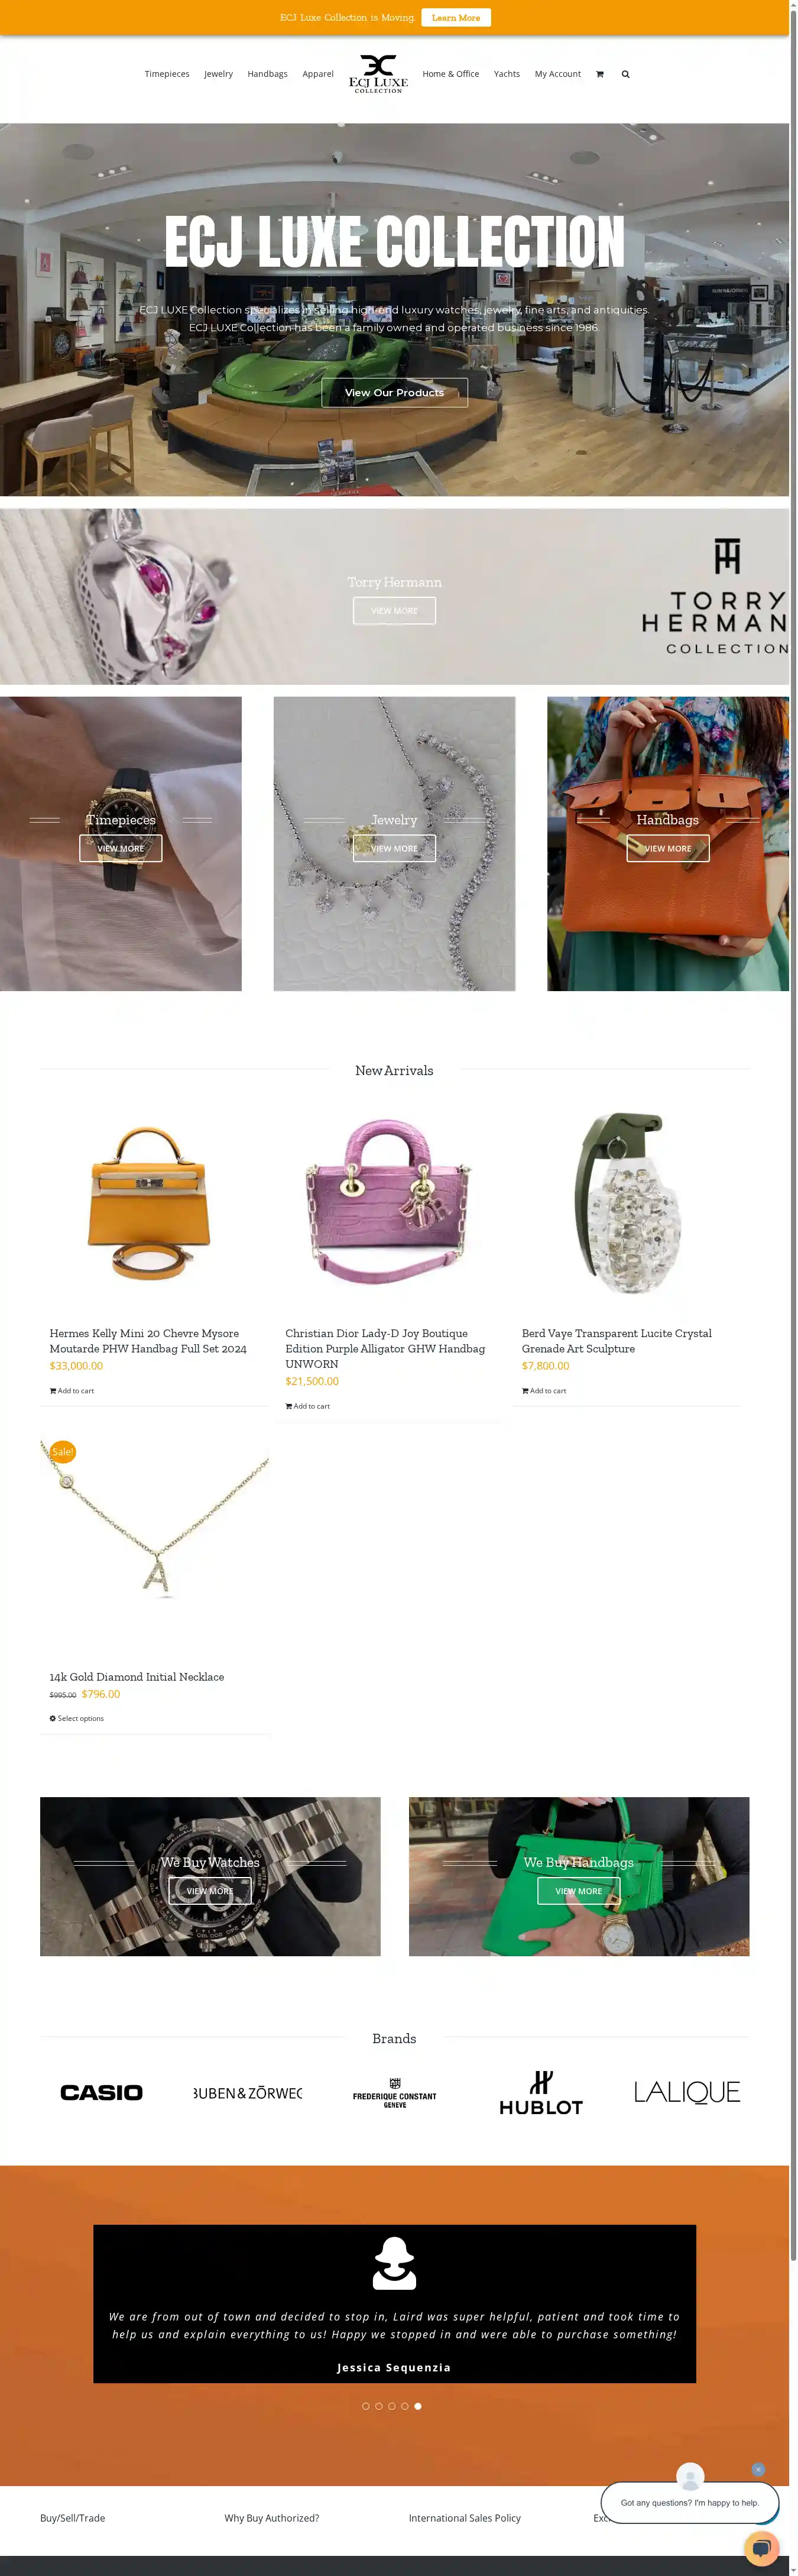Image resolution: width=798 pixels, height=2576 pixels.
Task: Select the third testimonial slider dot
Action: click(392, 2406)
